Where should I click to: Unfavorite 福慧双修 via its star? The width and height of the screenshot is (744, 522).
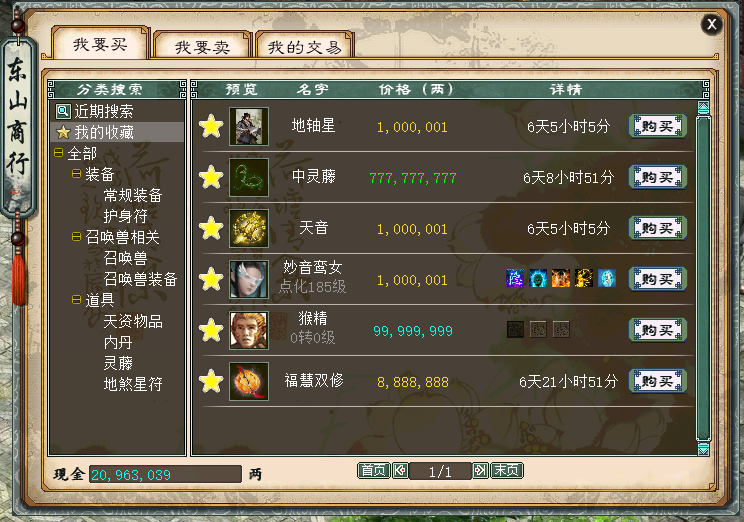pyautogui.click(x=211, y=381)
